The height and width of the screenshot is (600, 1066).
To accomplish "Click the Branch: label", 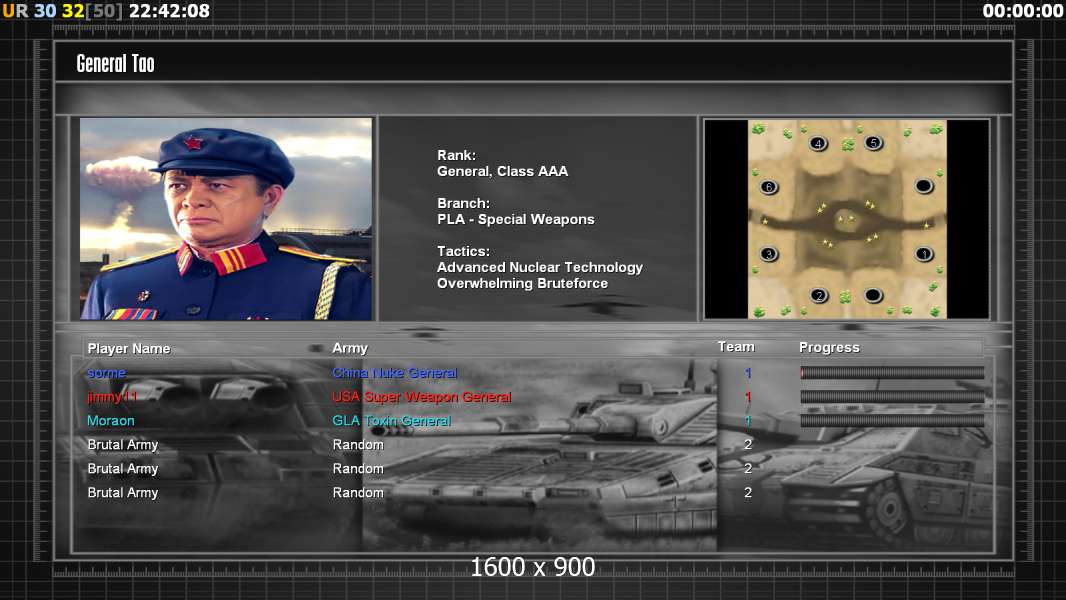I will [463, 203].
